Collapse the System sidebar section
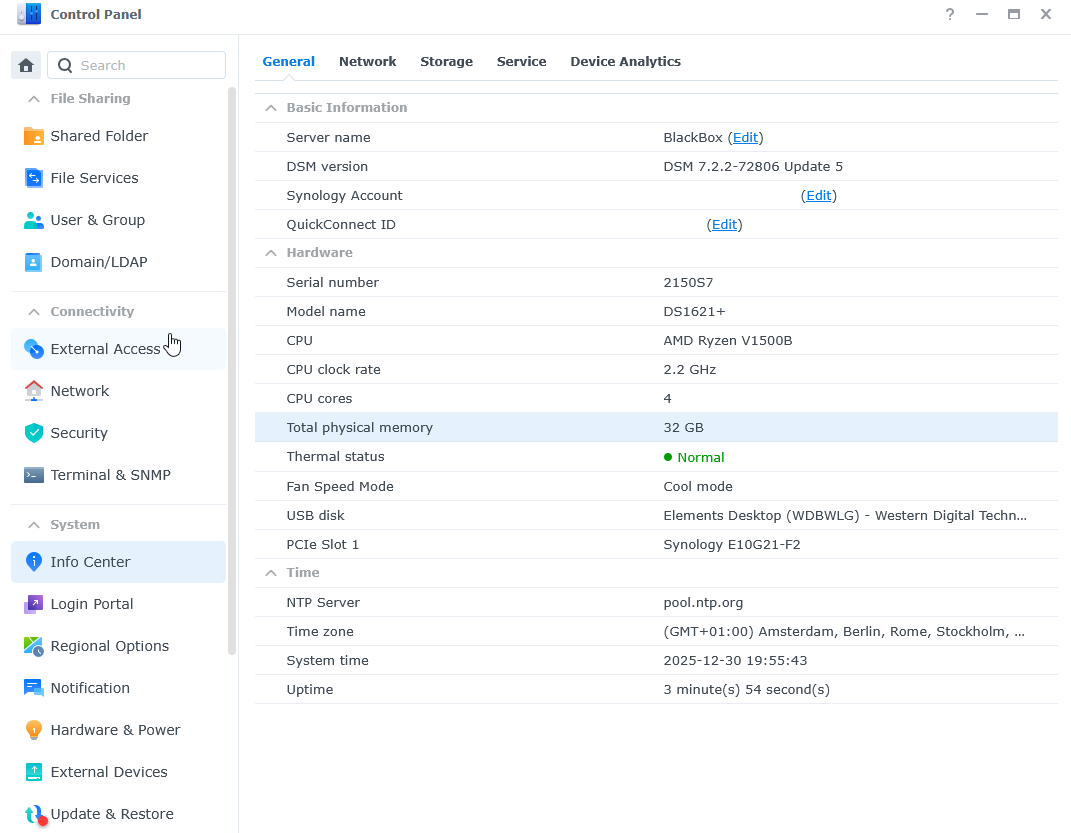The height and width of the screenshot is (833, 1071). [x=33, y=525]
